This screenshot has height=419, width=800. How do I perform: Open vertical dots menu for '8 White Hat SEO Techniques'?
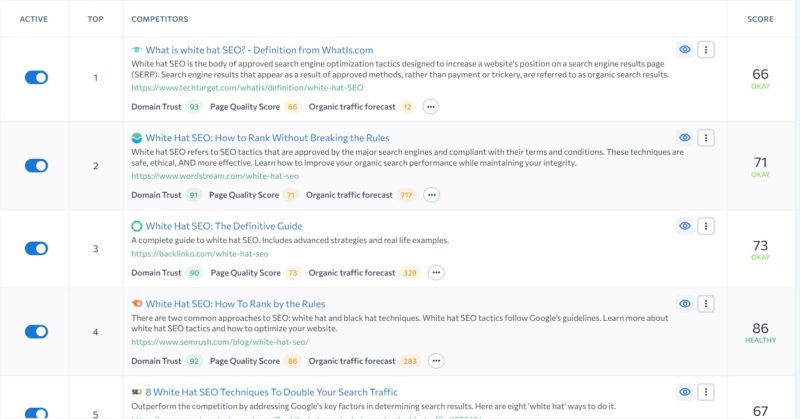[706, 392]
